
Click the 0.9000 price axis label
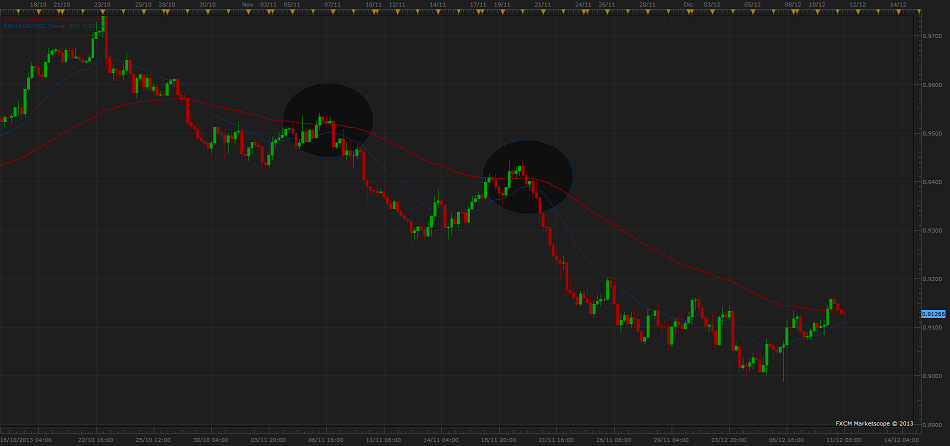pyautogui.click(x=930, y=376)
